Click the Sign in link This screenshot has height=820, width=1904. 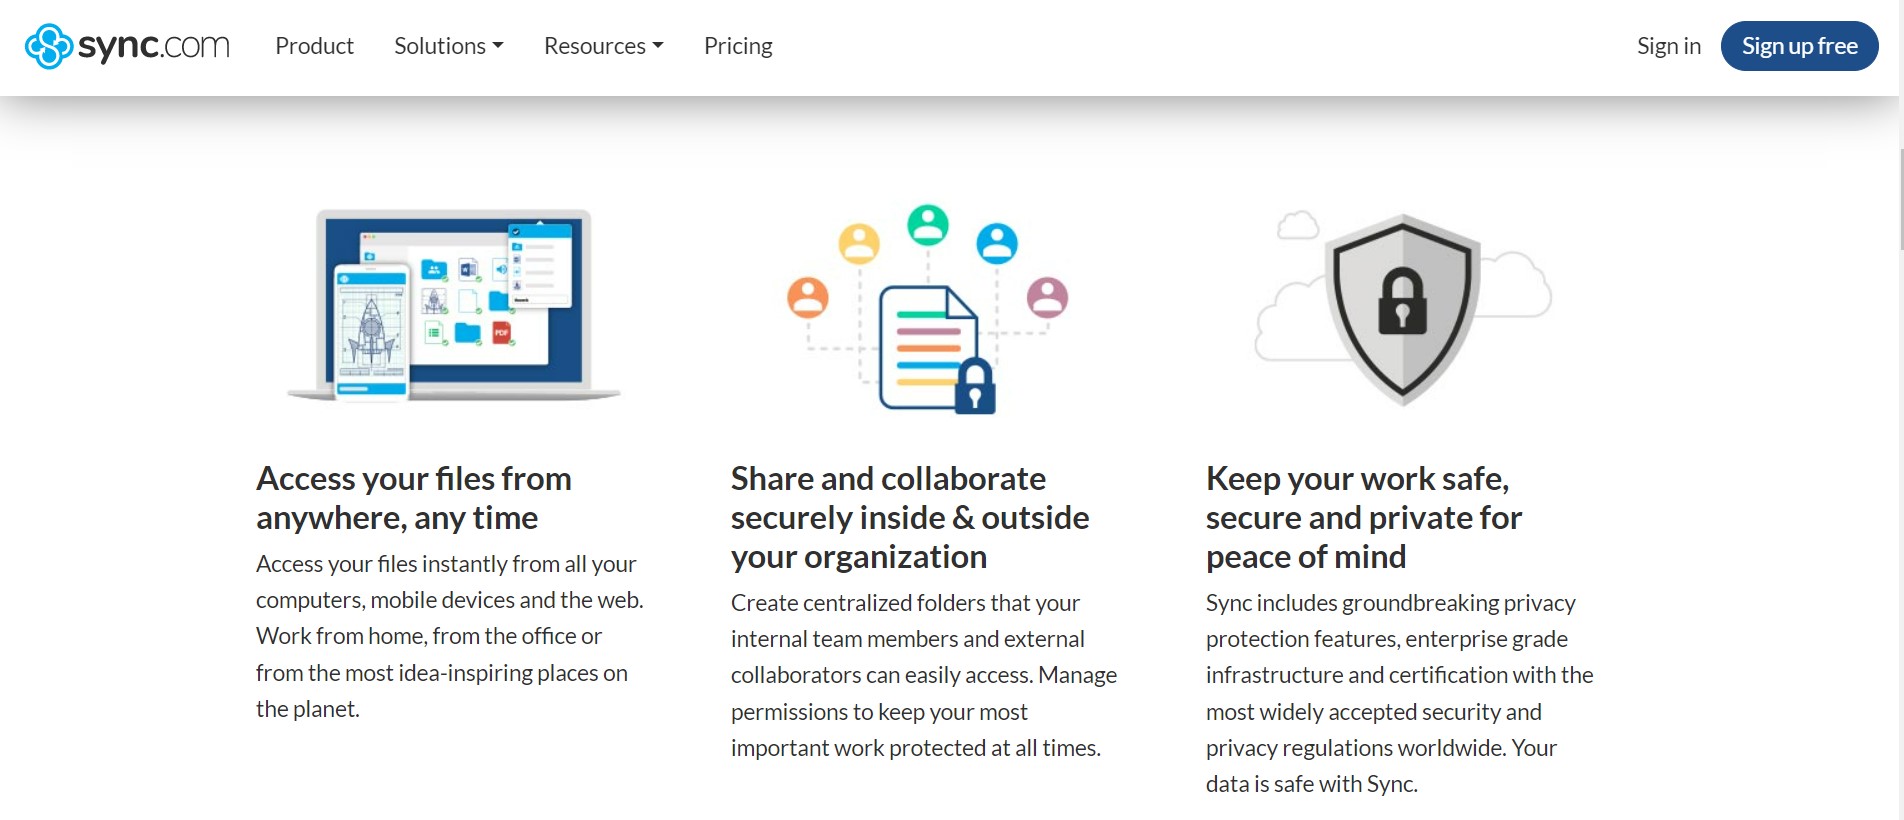(1668, 46)
